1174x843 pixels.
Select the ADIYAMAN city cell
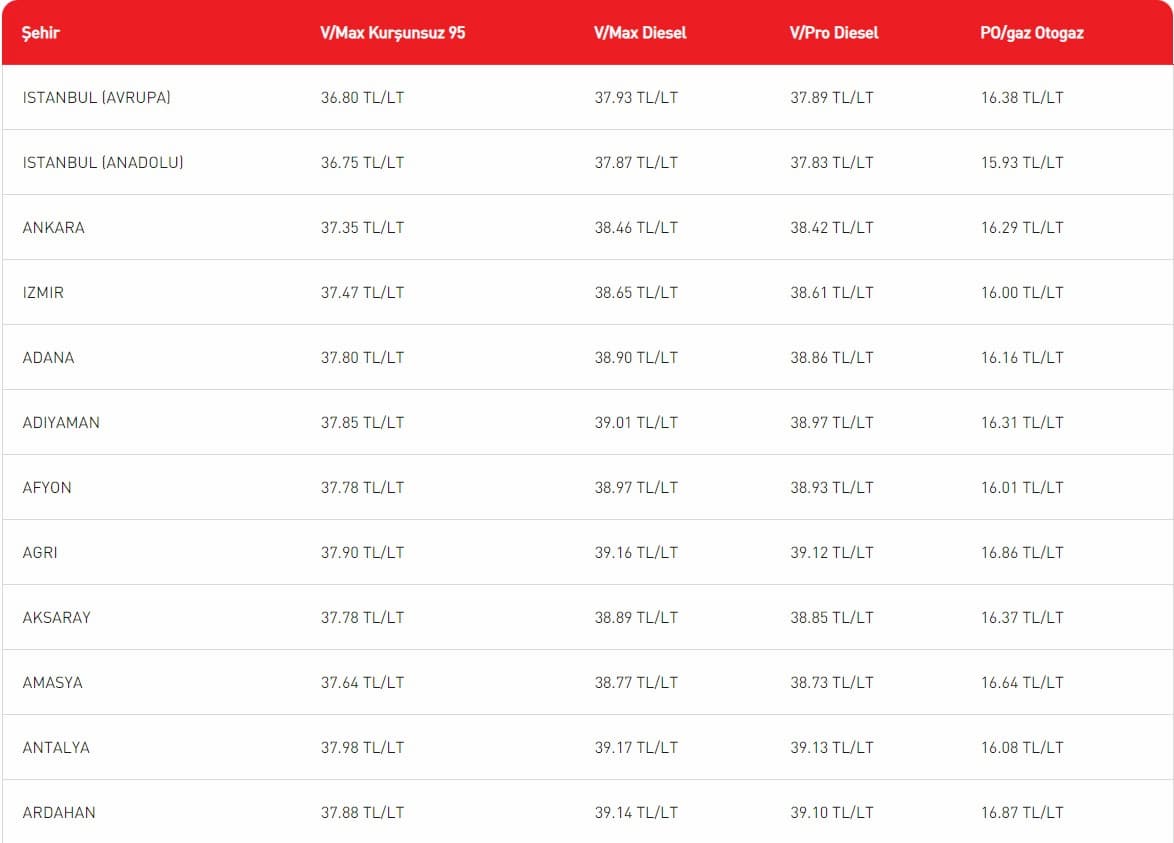pyautogui.click(x=61, y=423)
